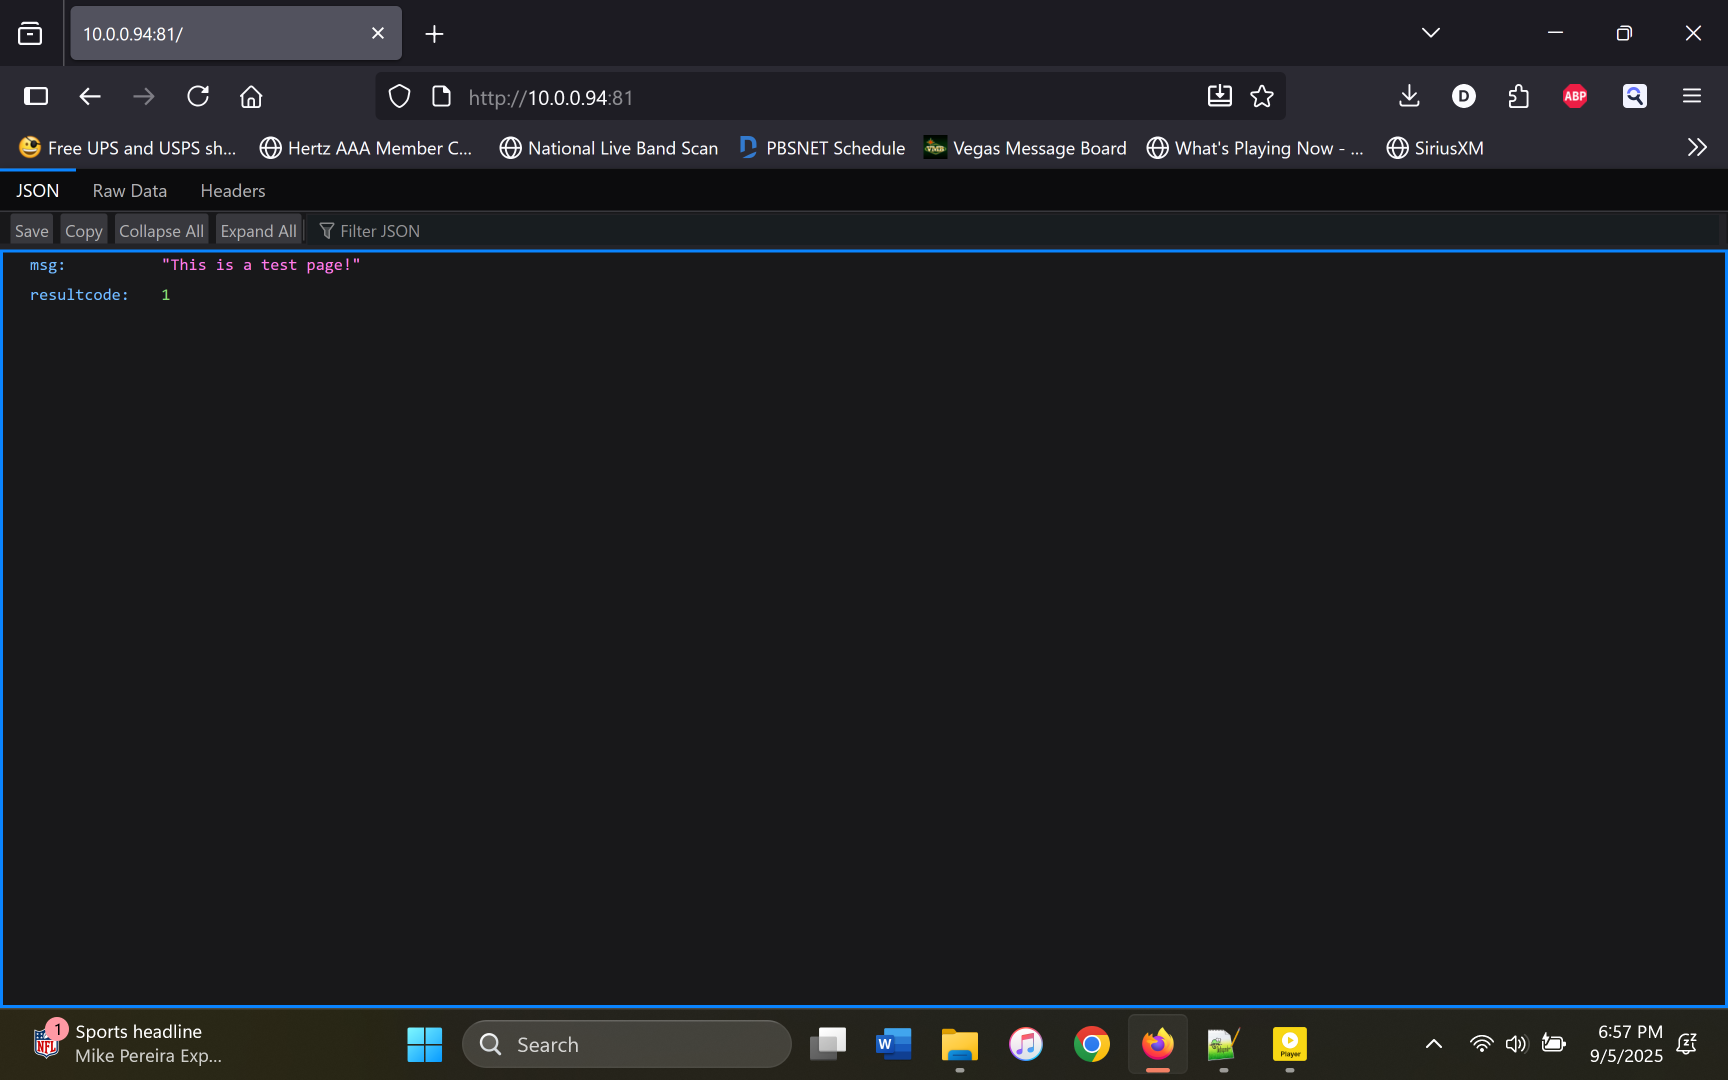Image resolution: width=1728 pixels, height=1080 pixels.
Task: Open tracking protection shield icon
Action: (x=399, y=96)
